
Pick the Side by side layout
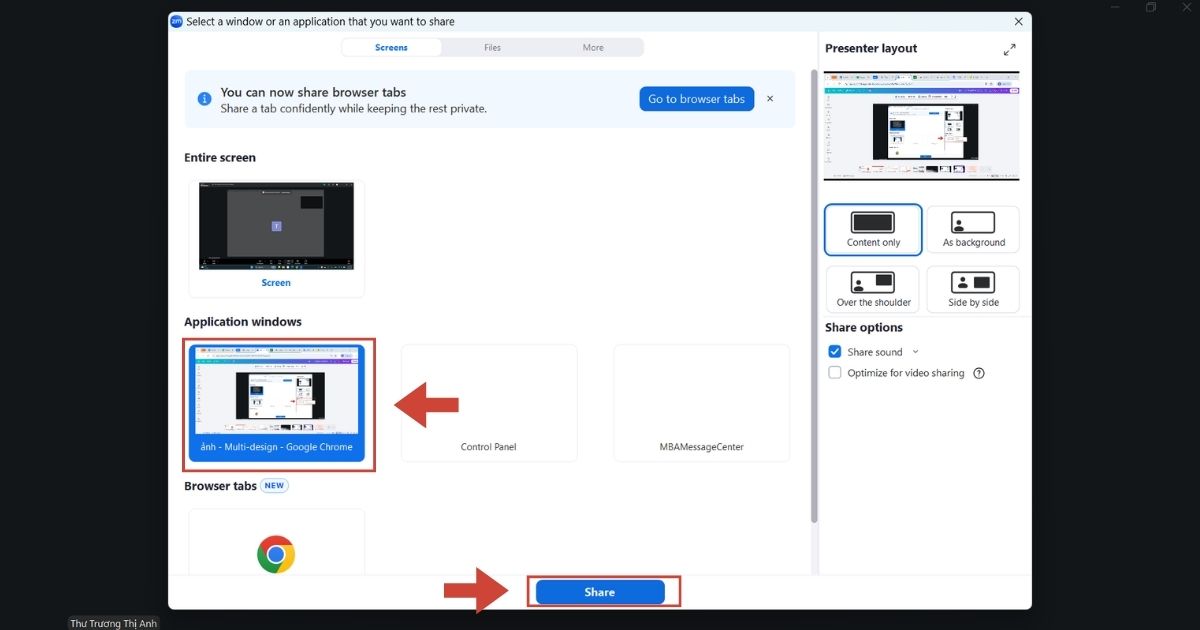[x=973, y=290]
